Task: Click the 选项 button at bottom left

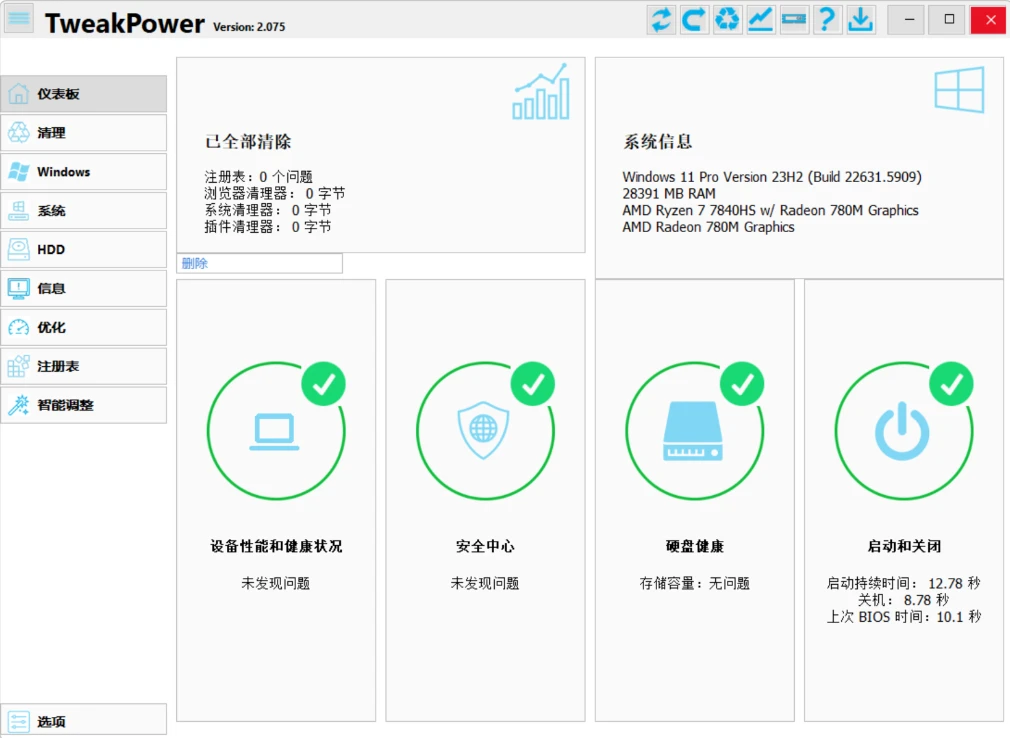Action: point(84,721)
